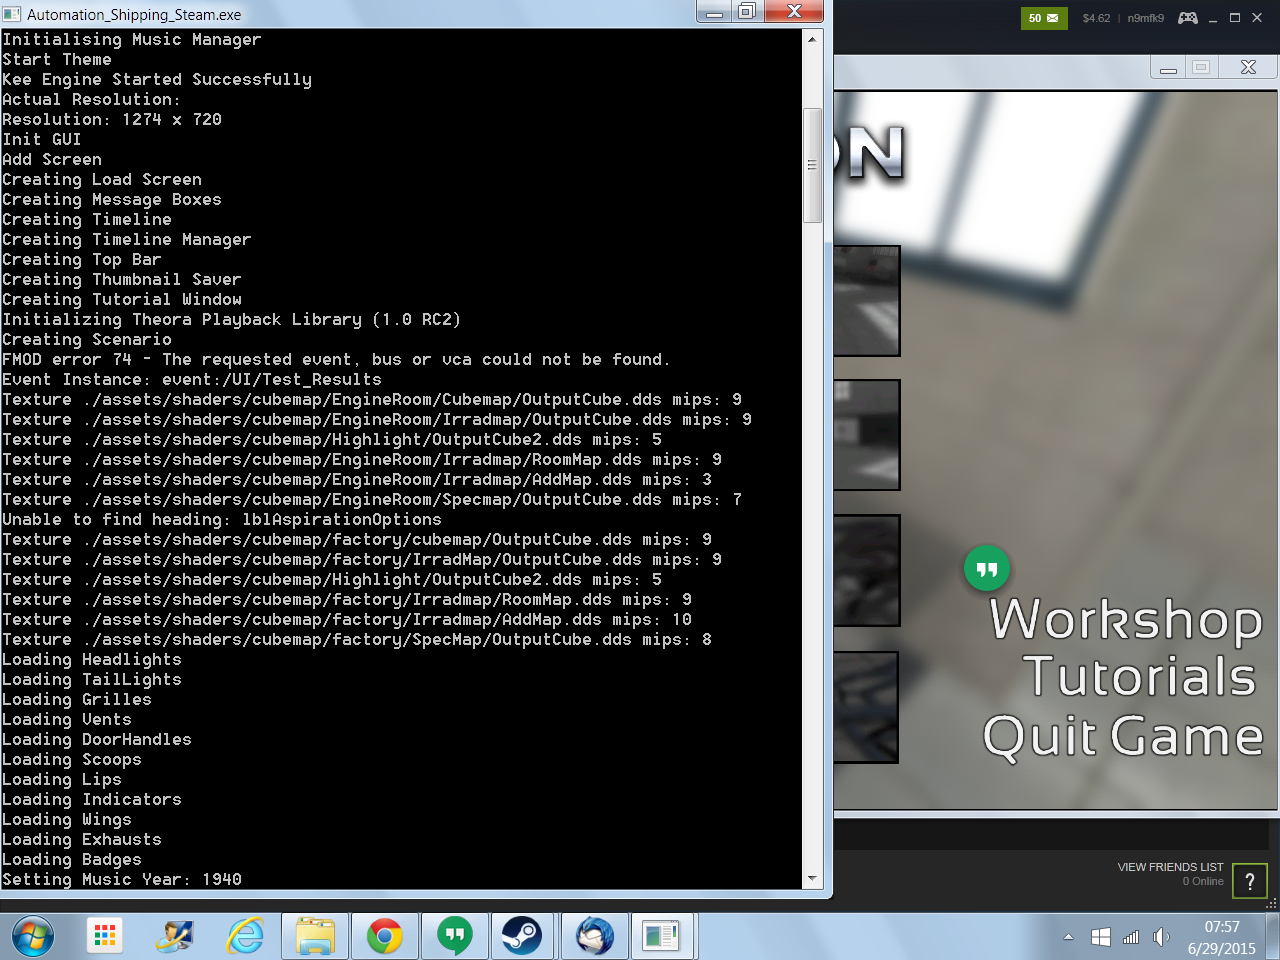Open VIEW FRIENDS LIST in Steam
Image resolution: width=1280 pixels, height=960 pixels.
[x=1170, y=867]
